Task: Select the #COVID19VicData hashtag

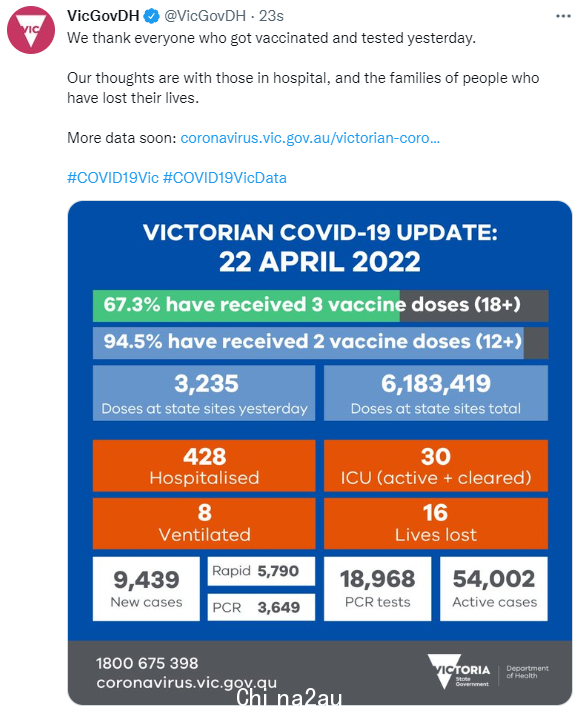Action: [x=225, y=178]
